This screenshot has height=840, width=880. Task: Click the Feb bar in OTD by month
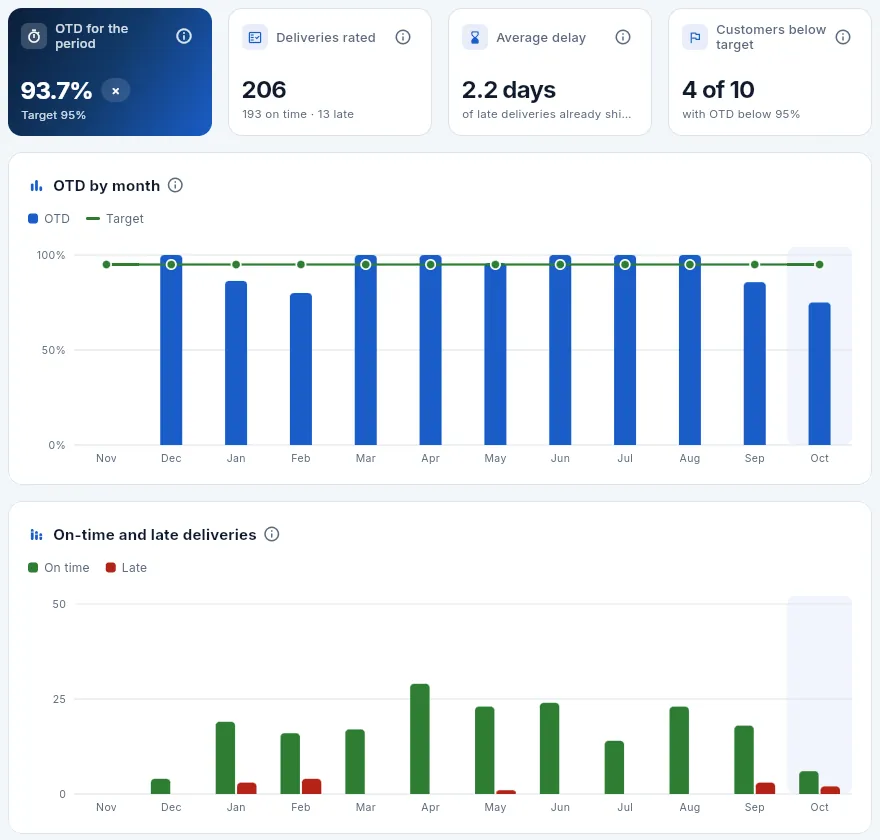tap(301, 369)
